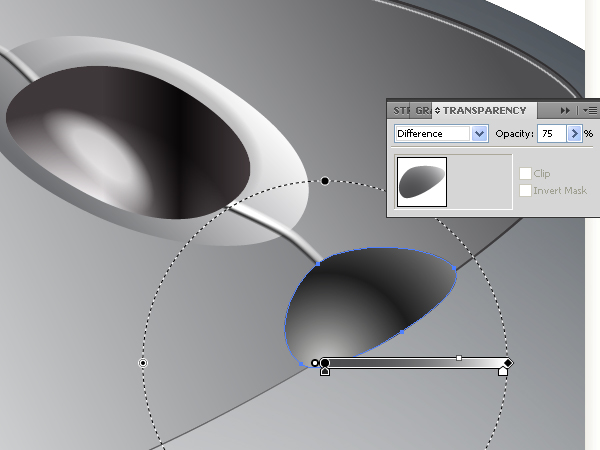Click the radial gradient top circle handle
Viewport: 600px width, 450px height.
(324, 181)
